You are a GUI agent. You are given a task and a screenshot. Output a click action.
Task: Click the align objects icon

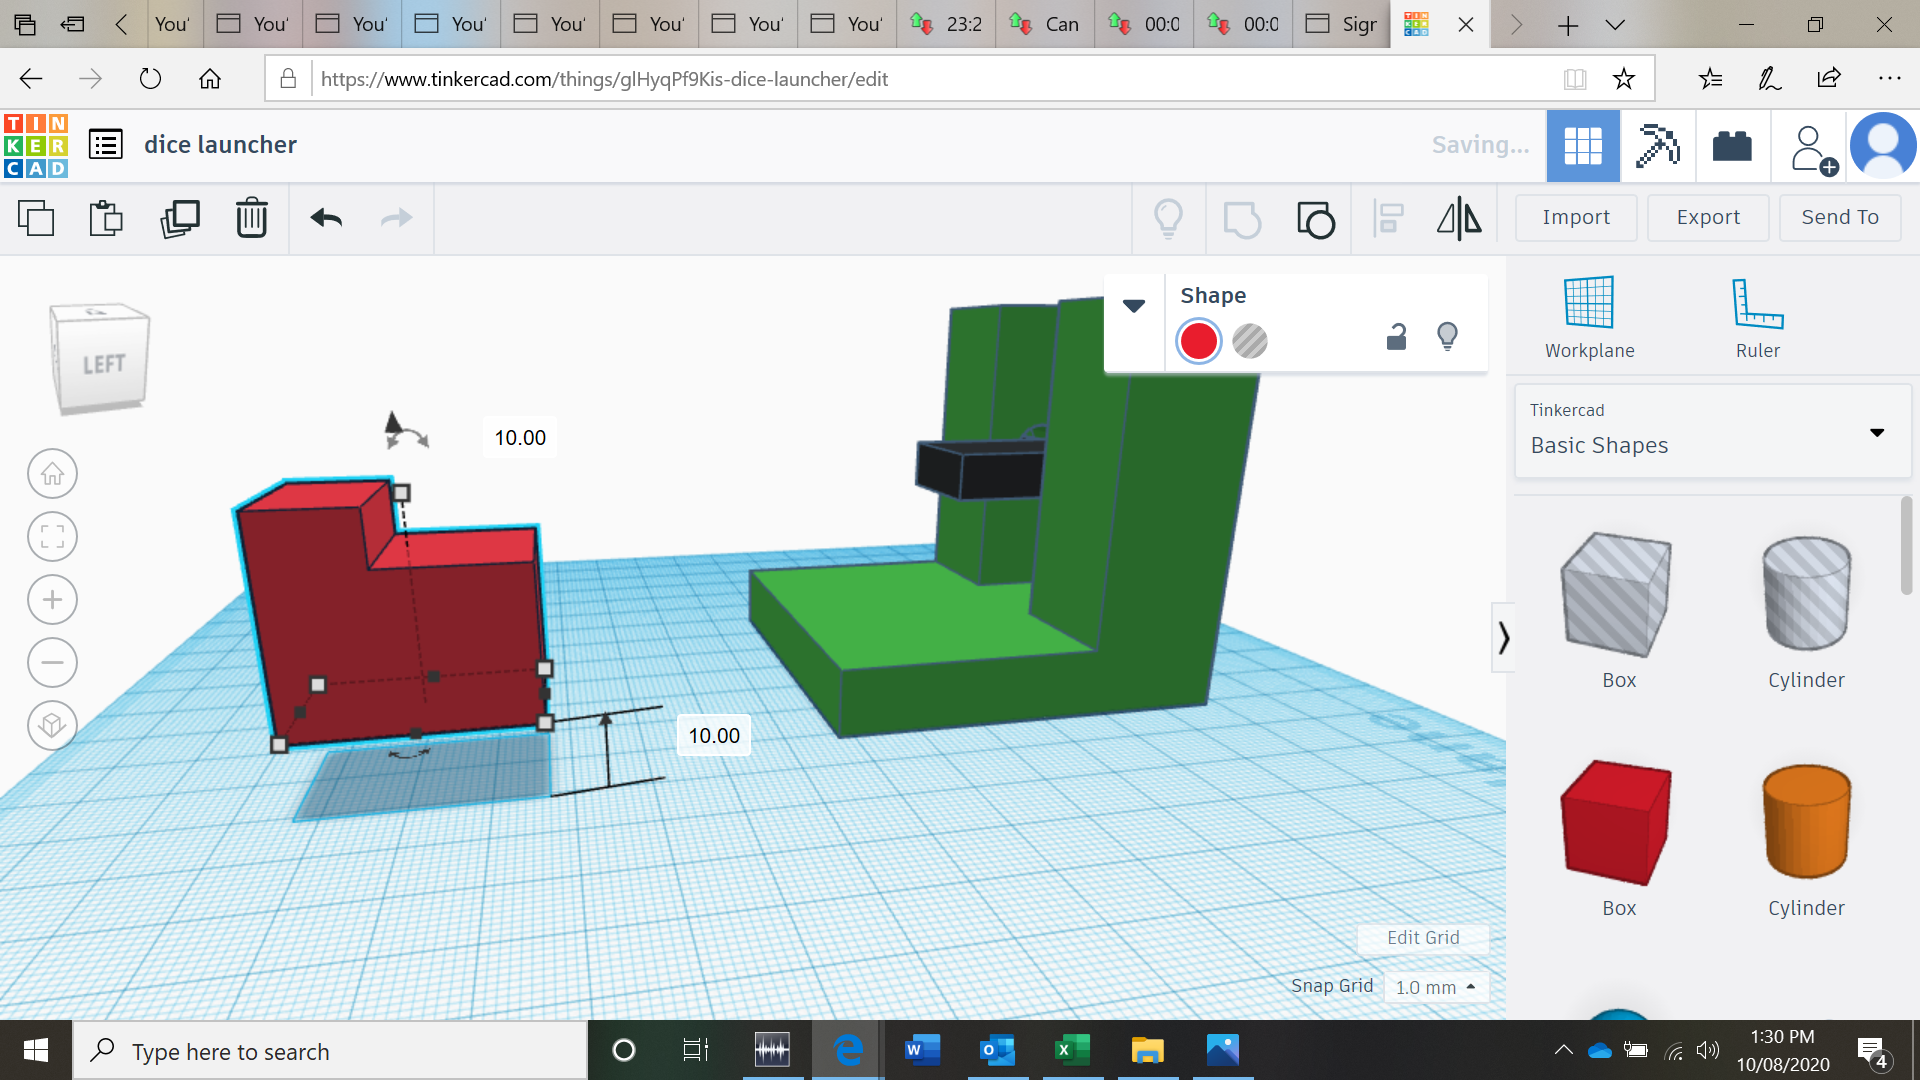[1389, 218]
